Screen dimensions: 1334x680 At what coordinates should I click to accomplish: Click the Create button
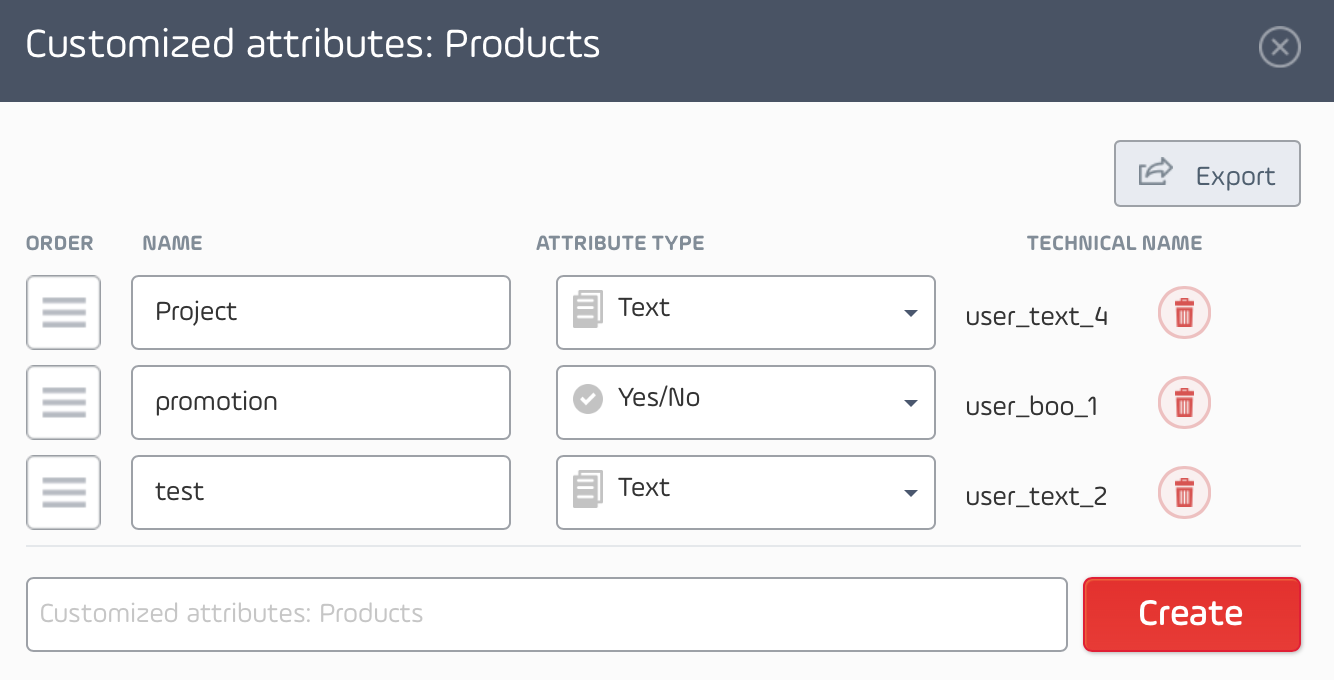pyautogui.click(x=1192, y=614)
